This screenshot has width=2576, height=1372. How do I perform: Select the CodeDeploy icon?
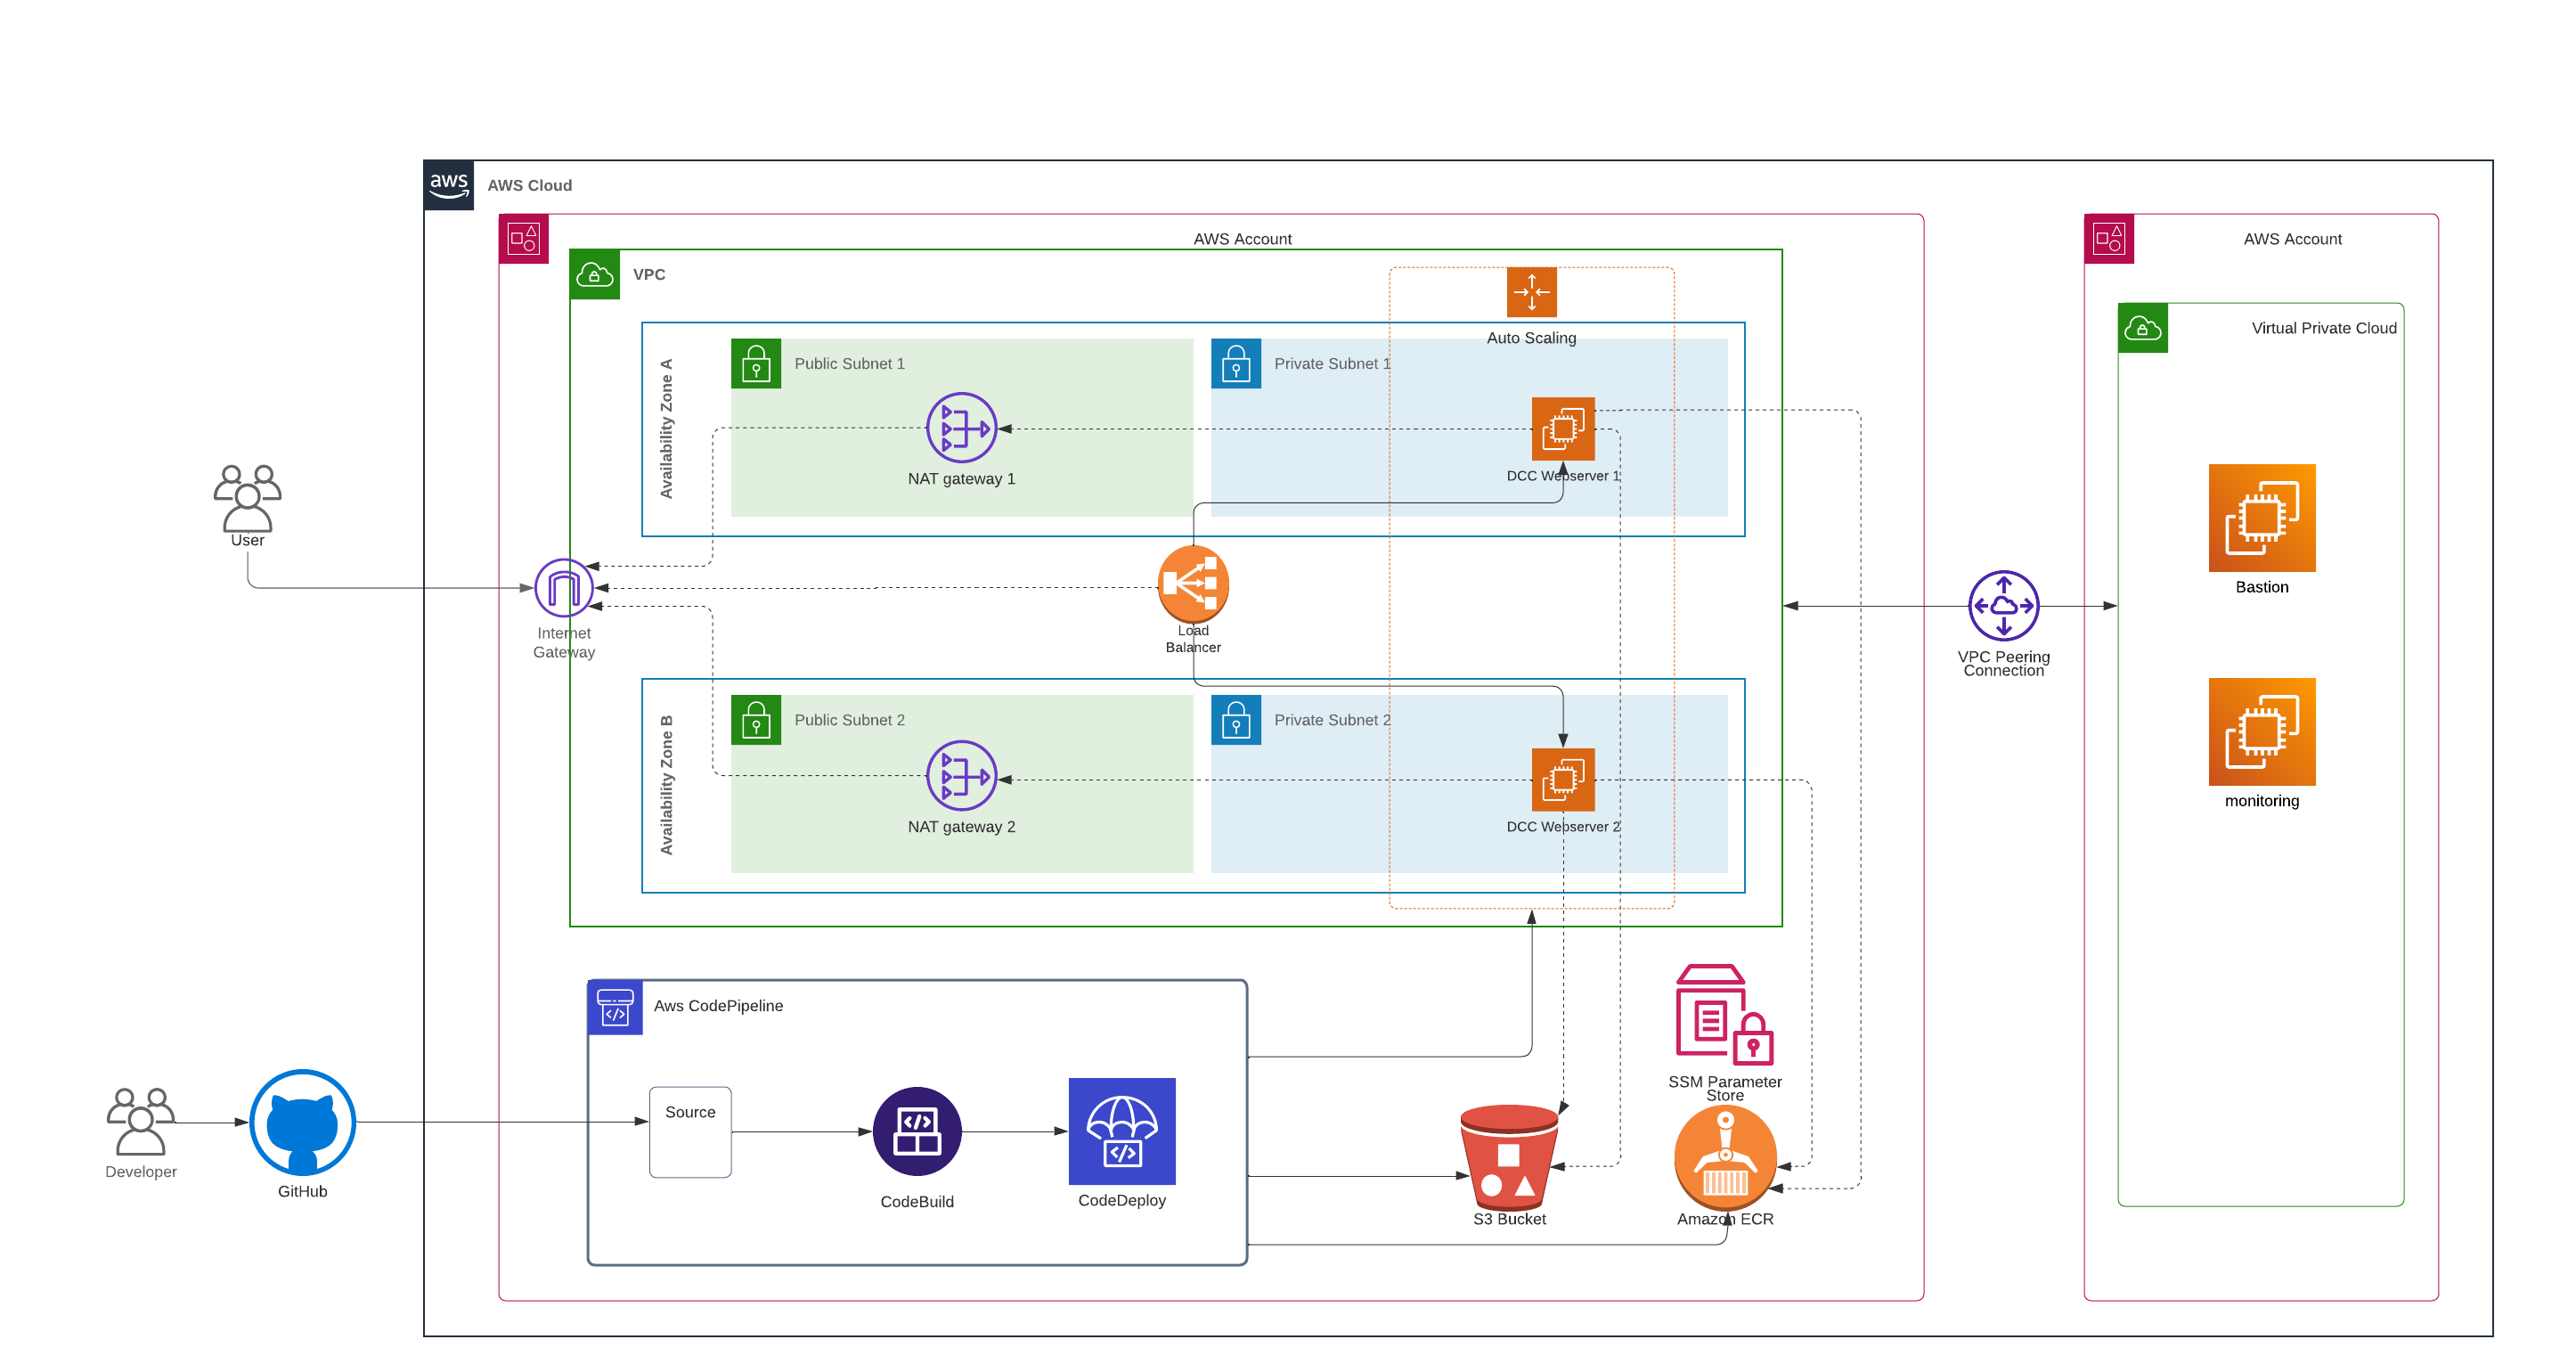coord(1121,1131)
